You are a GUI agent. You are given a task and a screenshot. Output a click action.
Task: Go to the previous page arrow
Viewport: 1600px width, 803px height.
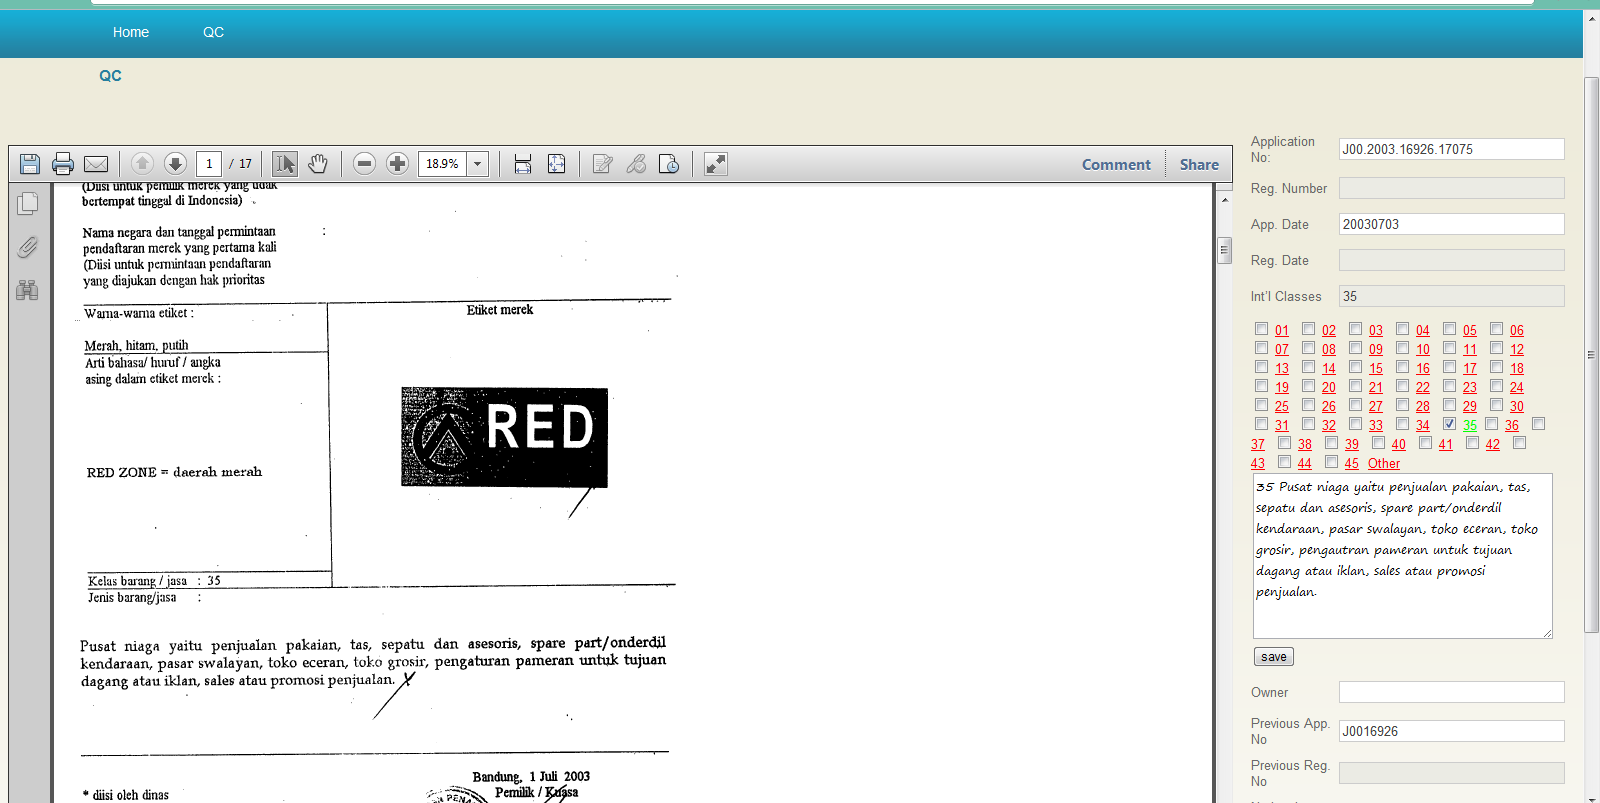click(x=142, y=164)
